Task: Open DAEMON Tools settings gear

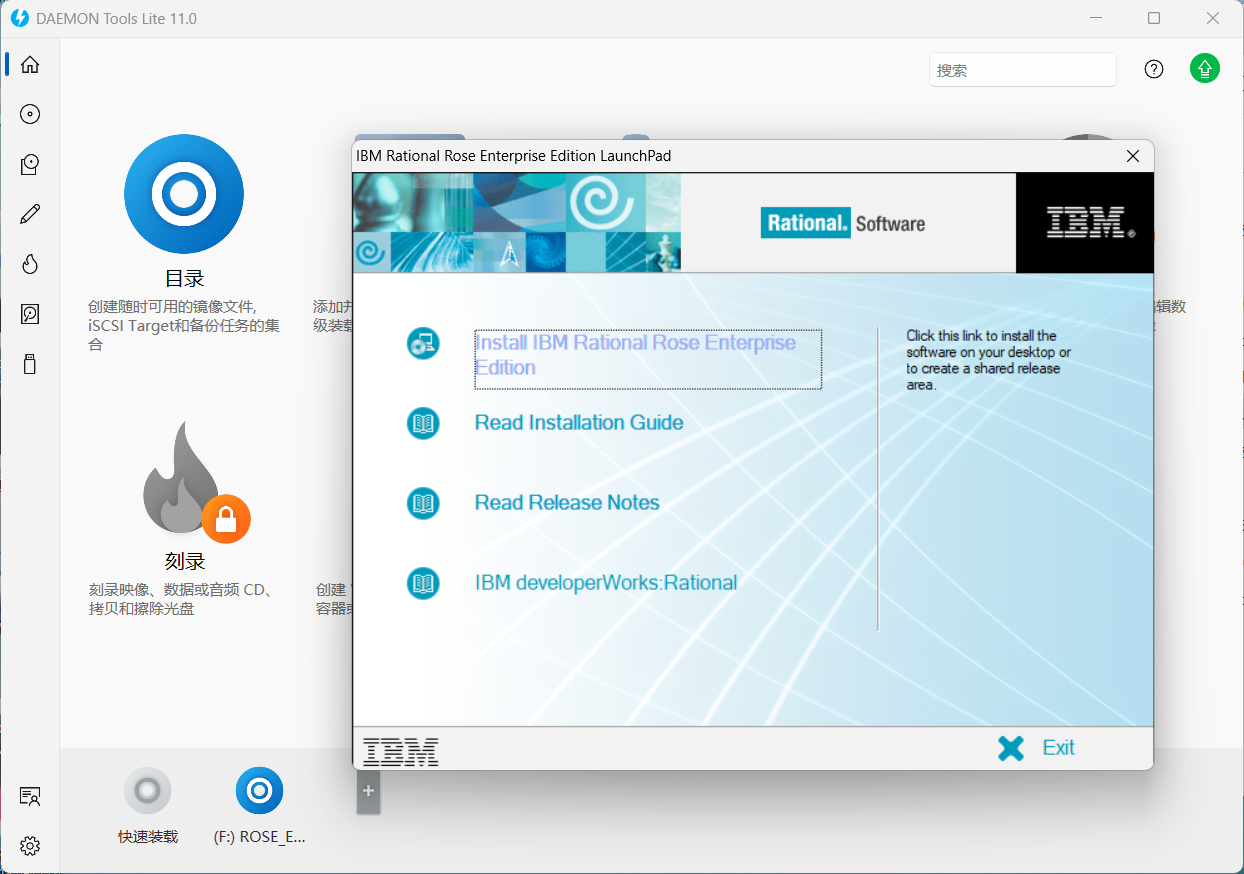Action: click(x=30, y=846)
